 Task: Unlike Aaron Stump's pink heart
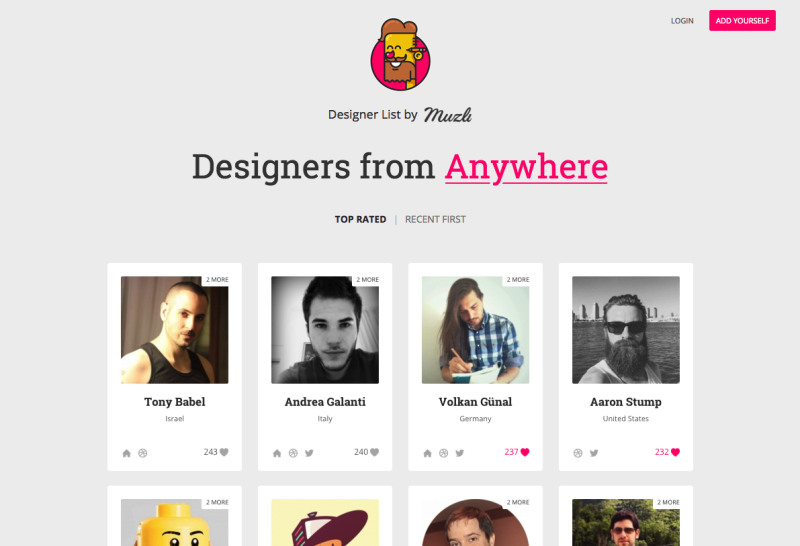pyautogui.click(x=676, y=452)
